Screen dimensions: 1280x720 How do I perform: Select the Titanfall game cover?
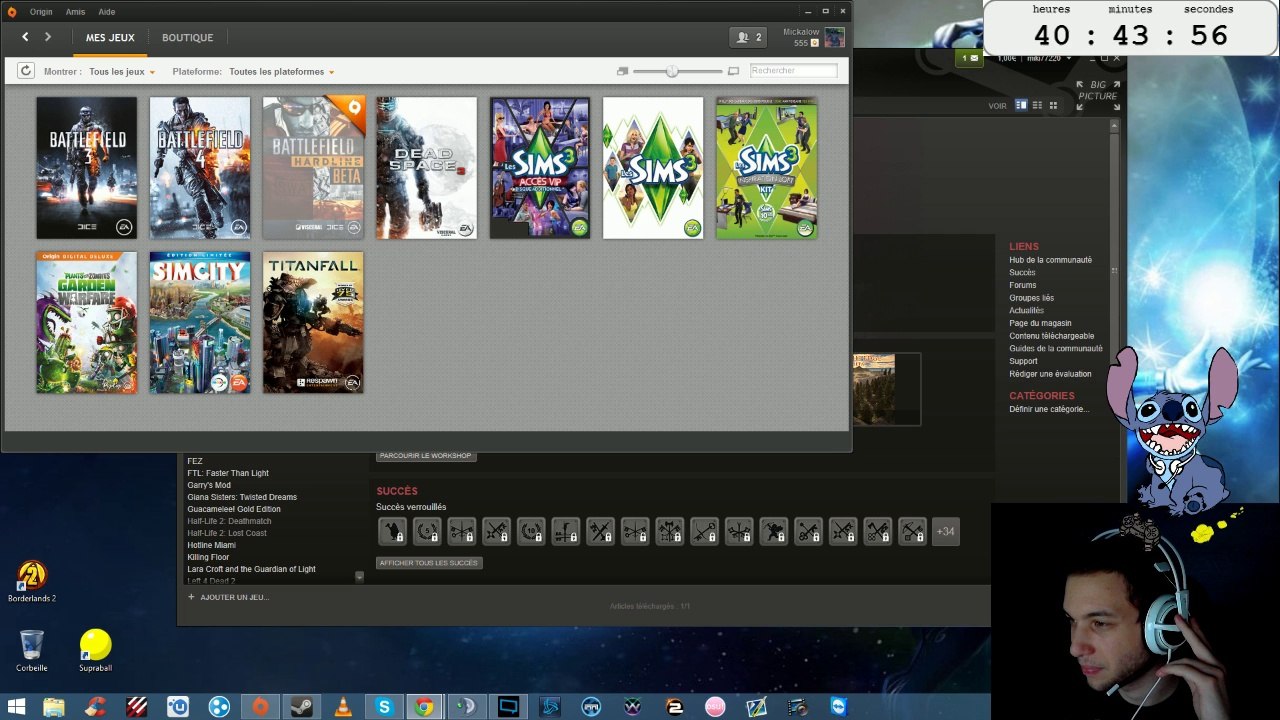tap(313, 322)
